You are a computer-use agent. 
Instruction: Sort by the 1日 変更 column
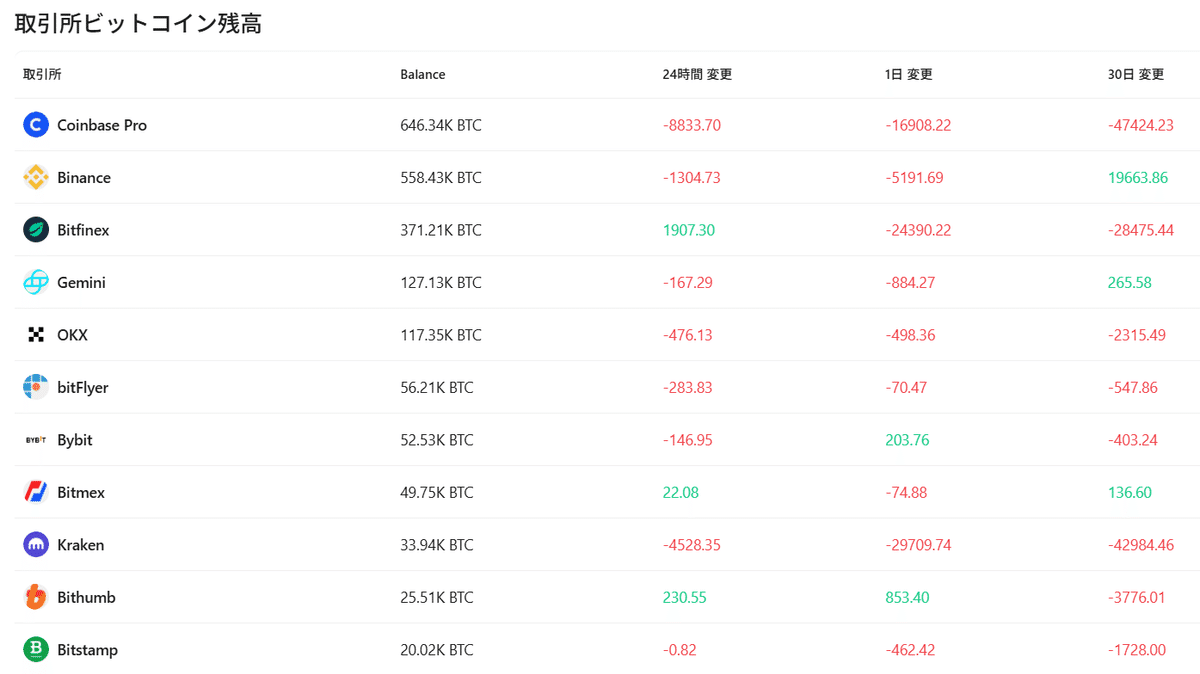908,74
